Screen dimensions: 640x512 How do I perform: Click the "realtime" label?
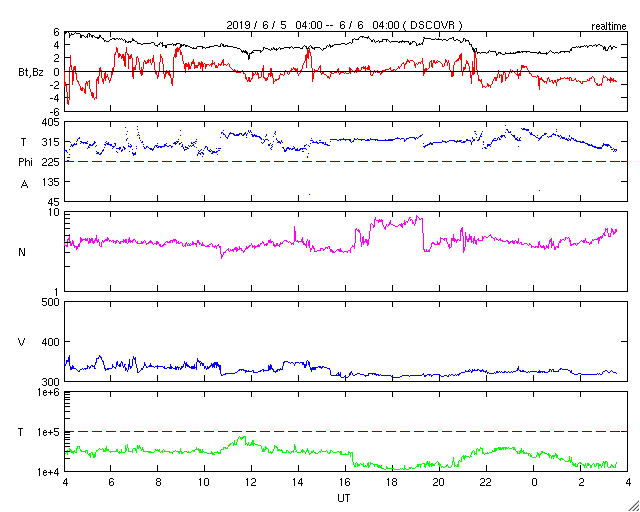point(609,27)
